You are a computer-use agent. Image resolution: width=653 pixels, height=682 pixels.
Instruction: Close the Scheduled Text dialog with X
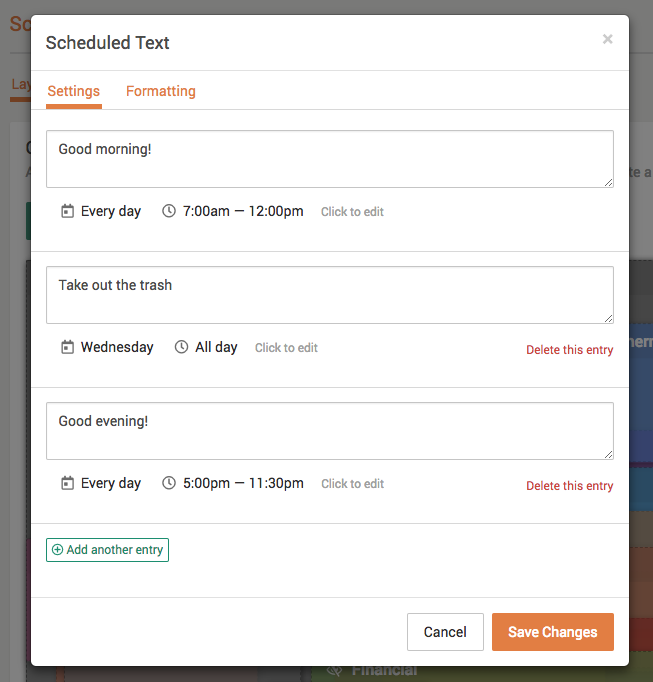coord(607,39)
